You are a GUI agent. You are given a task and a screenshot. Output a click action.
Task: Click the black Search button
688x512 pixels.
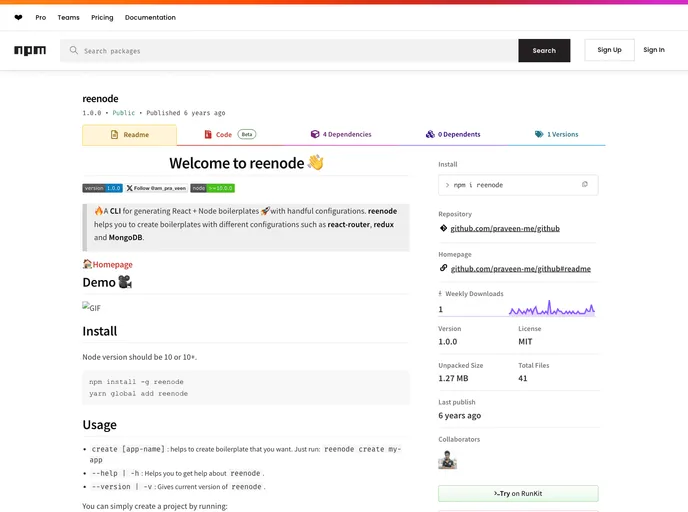544,50
